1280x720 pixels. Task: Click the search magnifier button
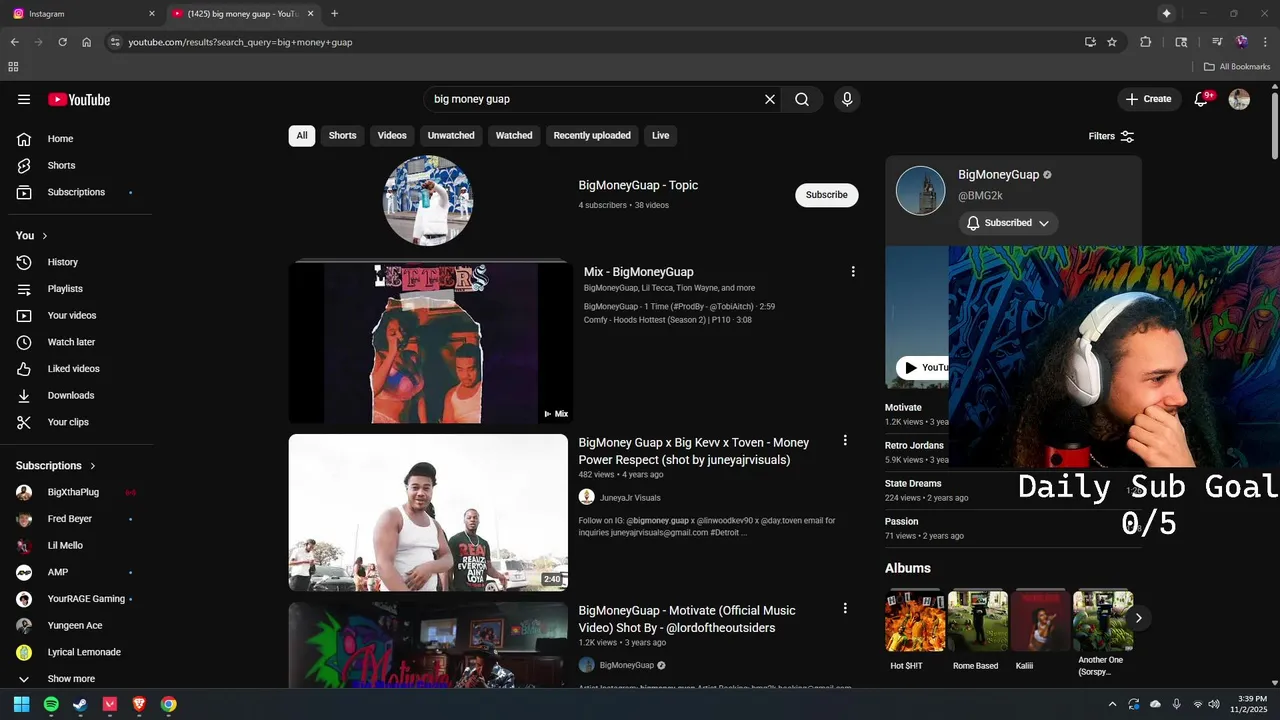pos(802,99)
